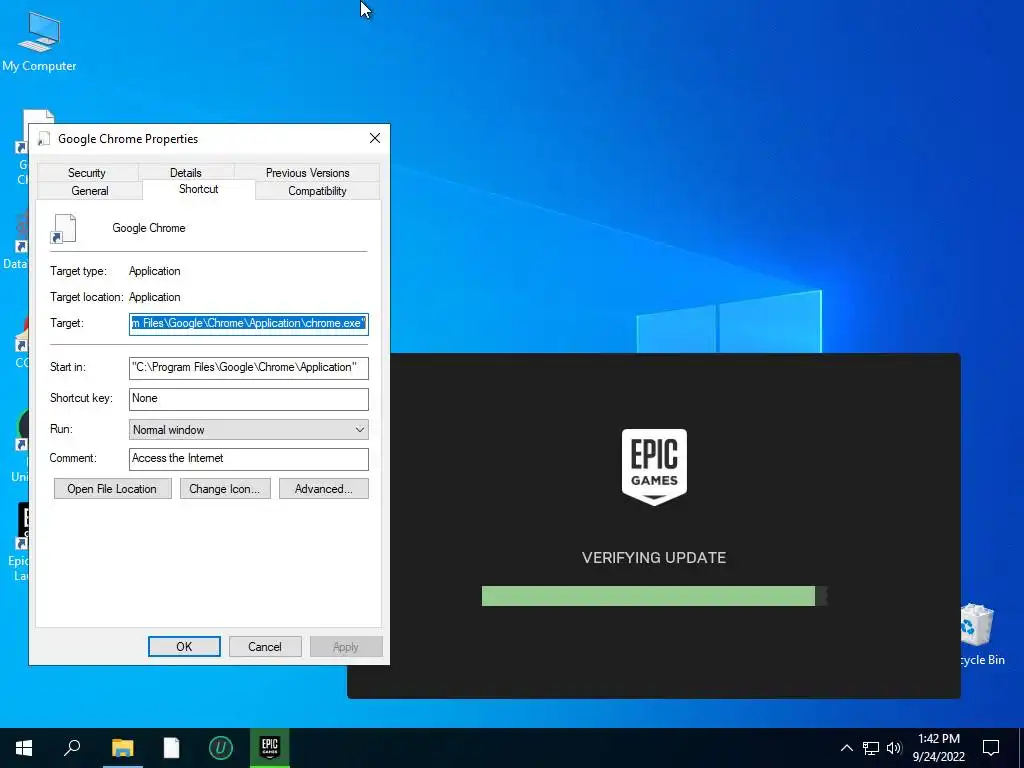Switch to the Security tab
Image resolution: width=1024 pixels, height=768 pixels.
[x=87, y=172]
